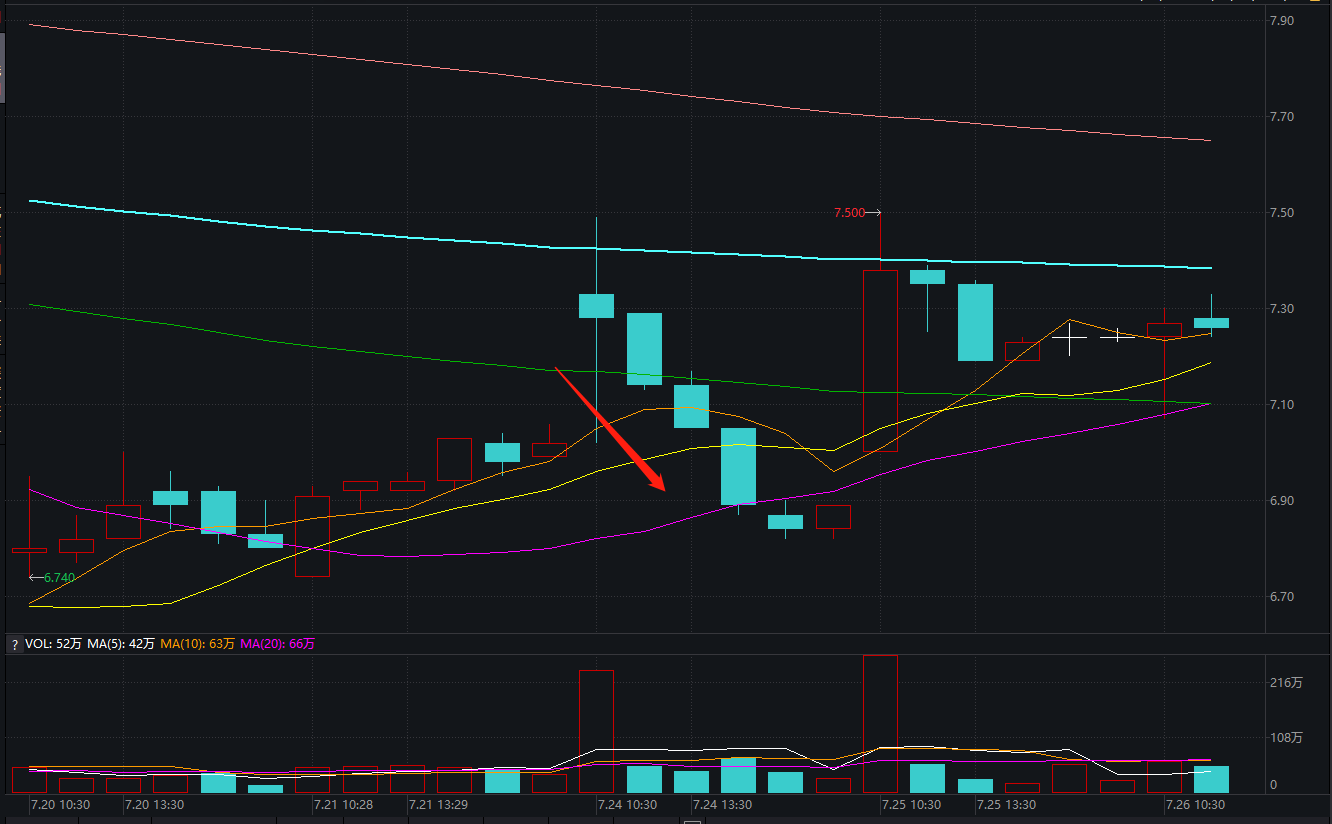The width and height of the screenshot is (1332, 824).
Task: Select the orange MA(10): 63万 volume label
Action: click(195, 645)
